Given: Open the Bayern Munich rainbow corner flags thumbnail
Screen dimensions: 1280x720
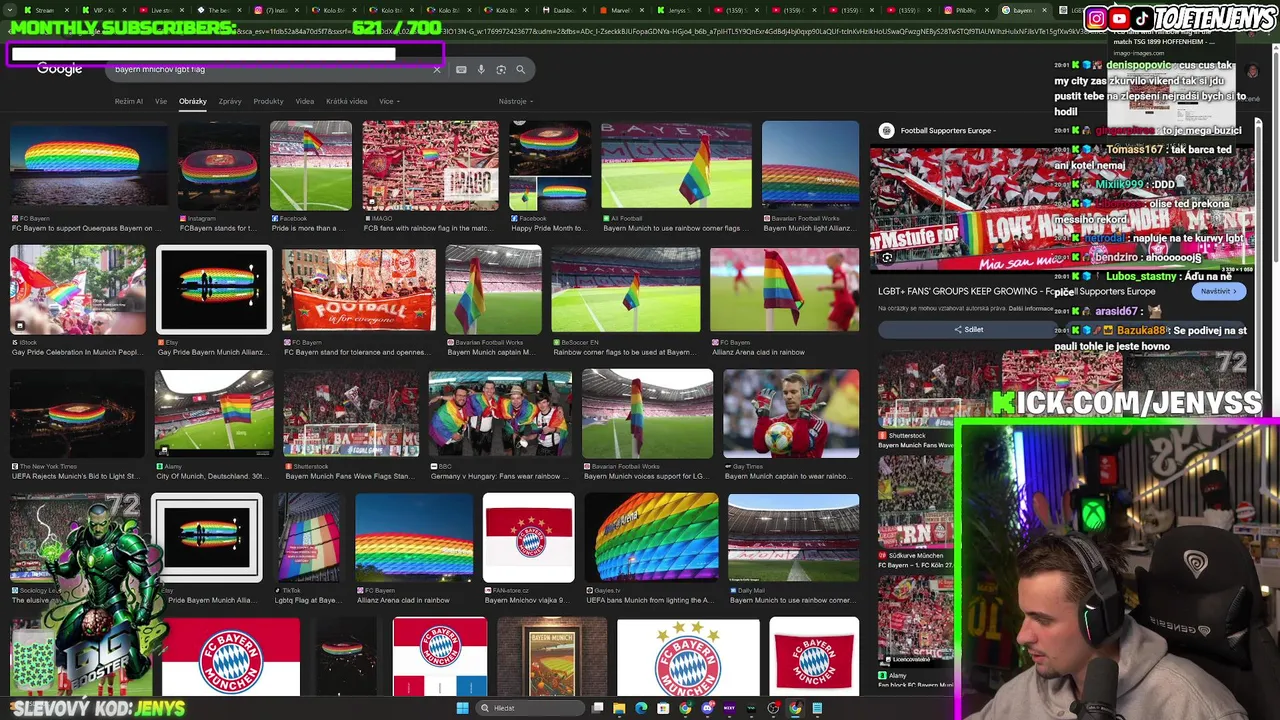Looking at the screenshot, I should pos(676,164).
